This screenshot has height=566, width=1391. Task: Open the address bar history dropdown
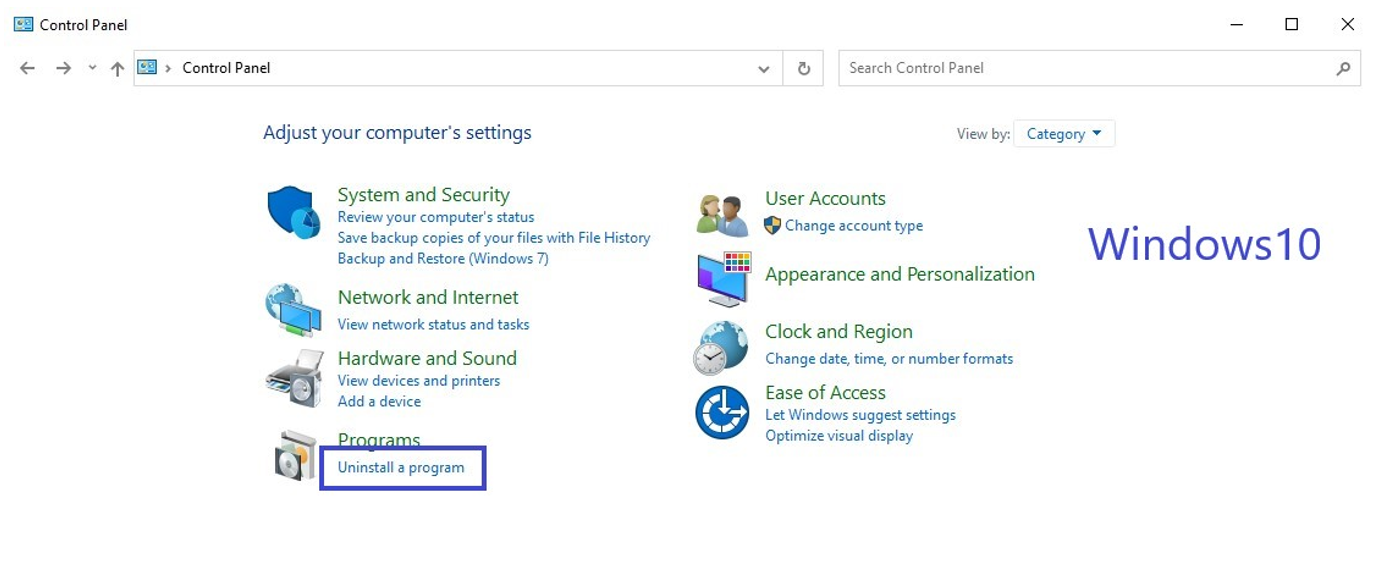[764, 68]
